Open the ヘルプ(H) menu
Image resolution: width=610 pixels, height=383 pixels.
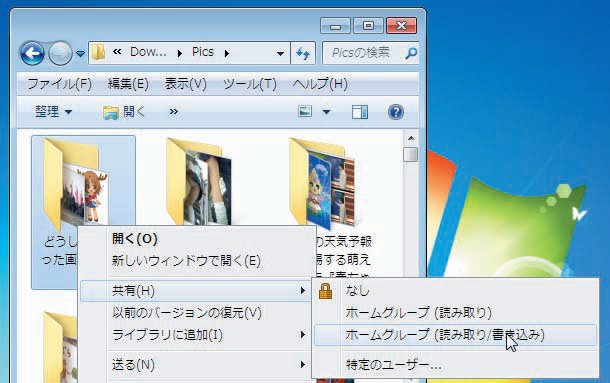click(x=320, y=84)
